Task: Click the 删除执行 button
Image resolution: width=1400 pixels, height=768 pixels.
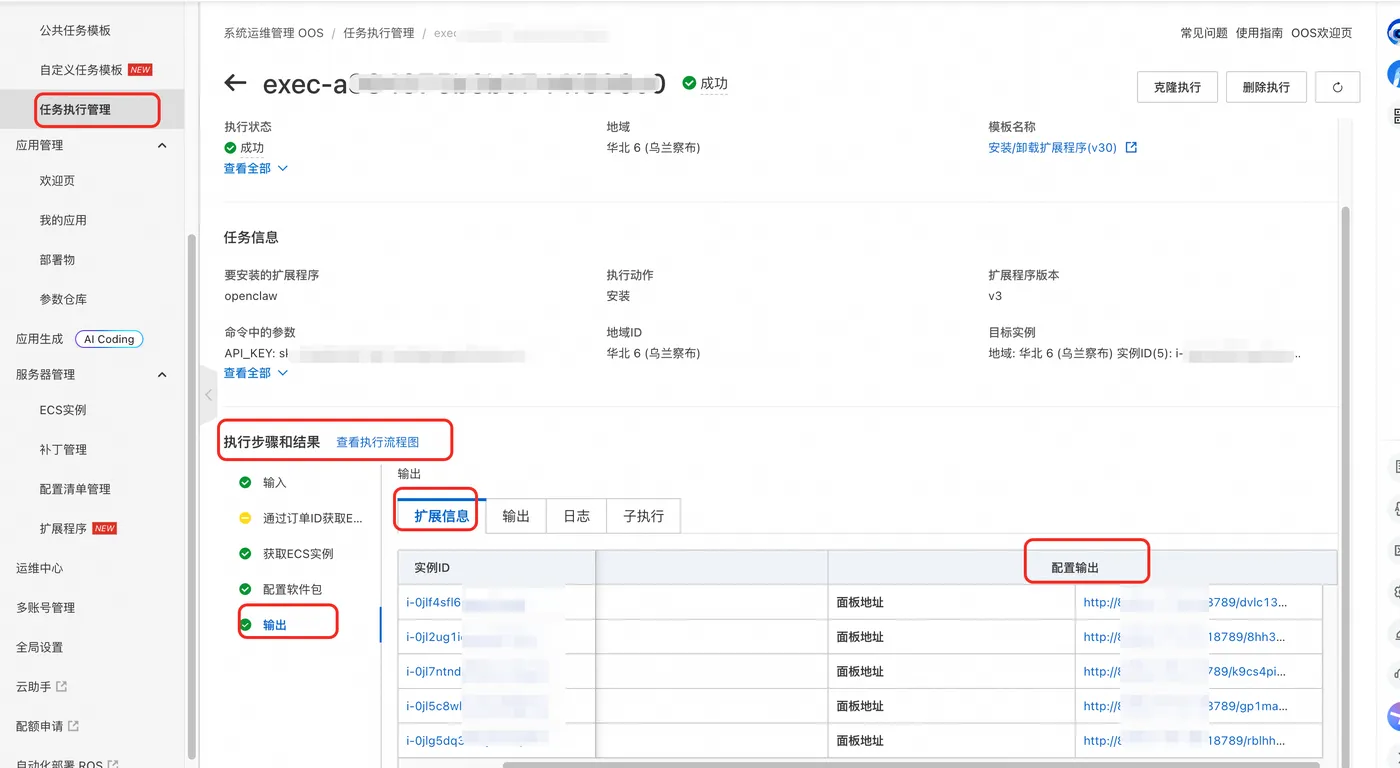Action: [1266, 87]
